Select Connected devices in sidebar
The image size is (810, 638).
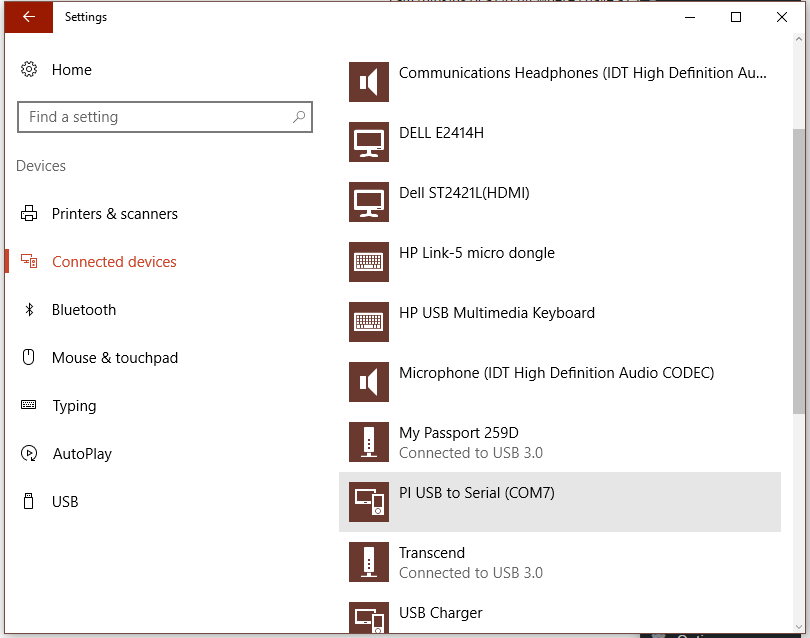point(114,262)
